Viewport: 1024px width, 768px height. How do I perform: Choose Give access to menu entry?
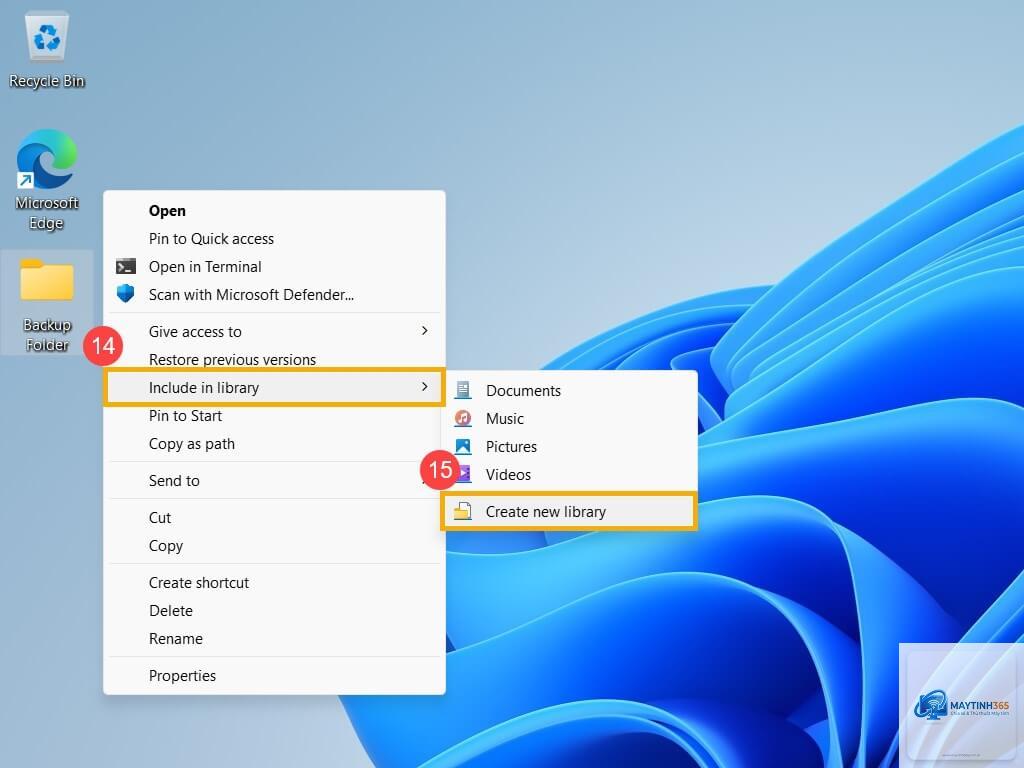pyautogui.click(x=274, y=332)
